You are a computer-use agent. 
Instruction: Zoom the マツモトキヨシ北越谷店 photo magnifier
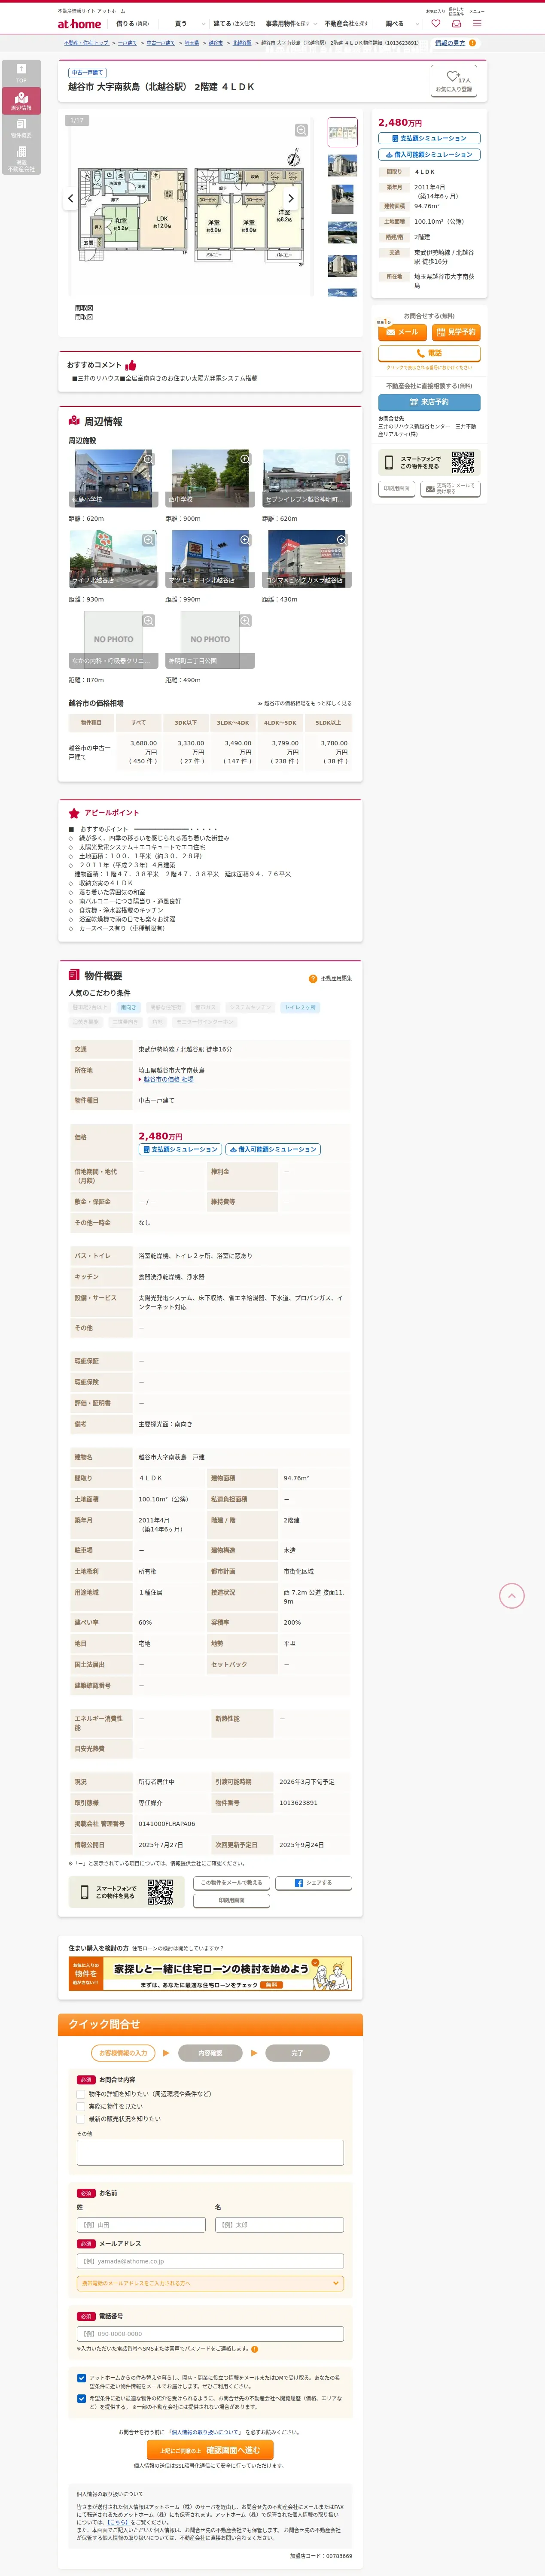click(244, 540)
